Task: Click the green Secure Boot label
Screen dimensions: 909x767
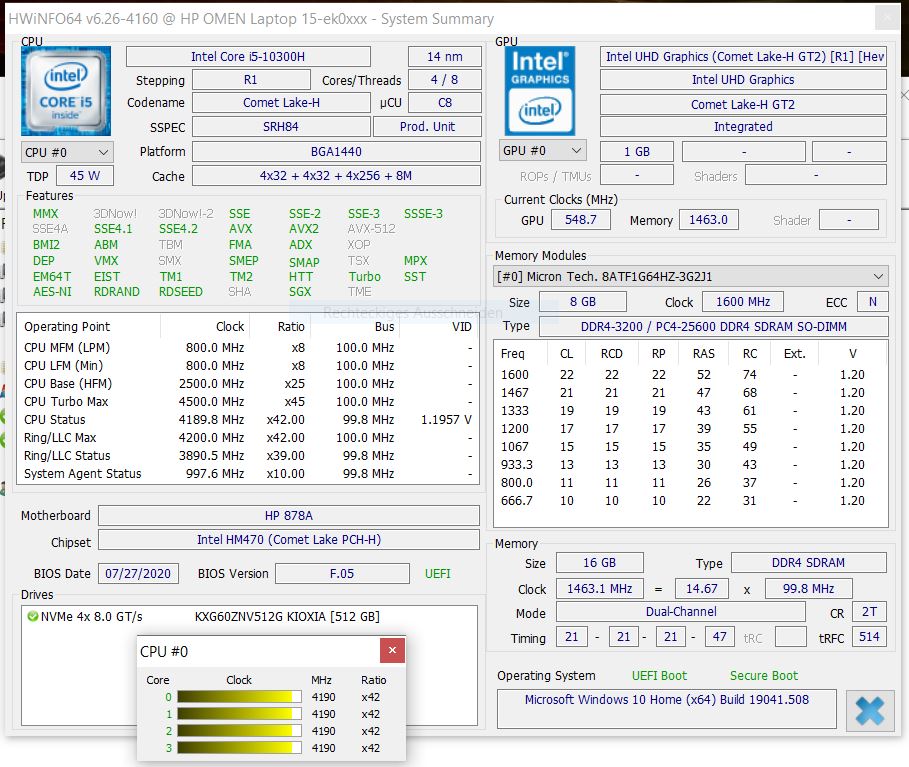Action: click(x=763, y=675)
